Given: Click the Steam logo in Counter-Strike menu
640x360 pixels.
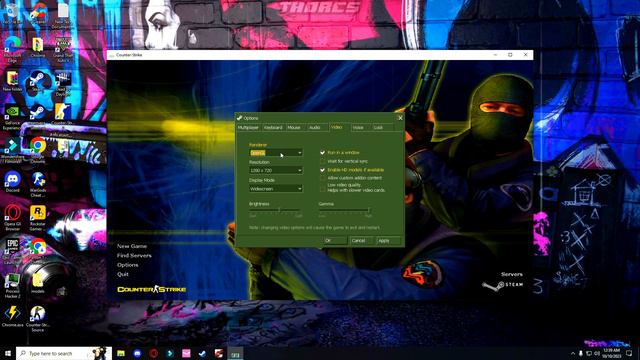Looking at the screenshot, I should tap(502, 285).
